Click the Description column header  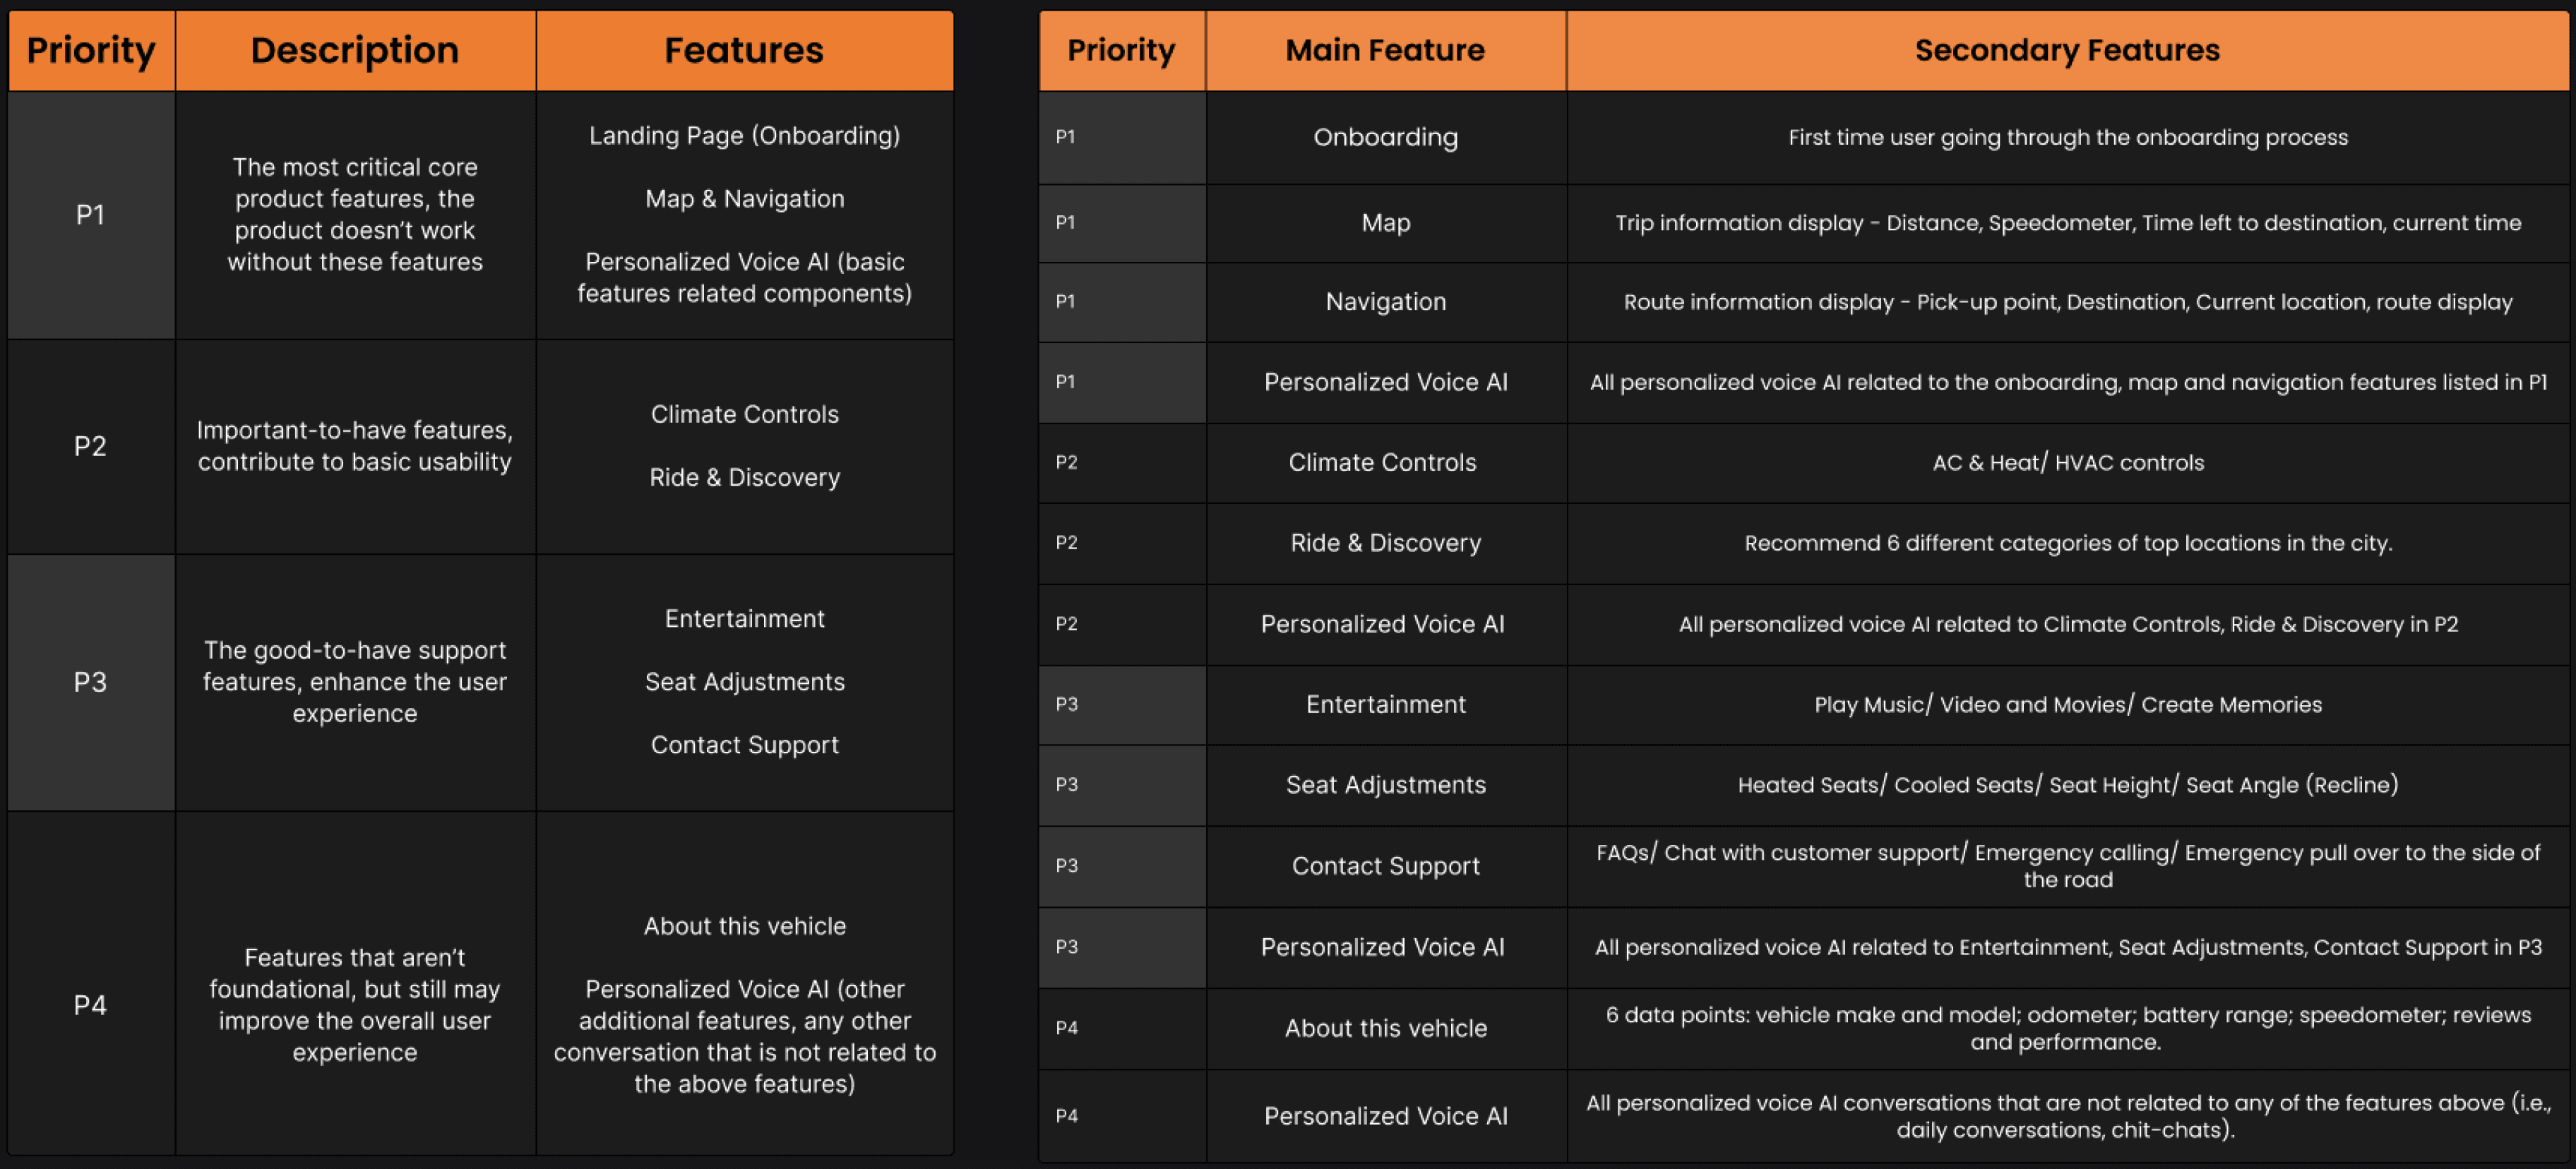[x=355, y=50]
